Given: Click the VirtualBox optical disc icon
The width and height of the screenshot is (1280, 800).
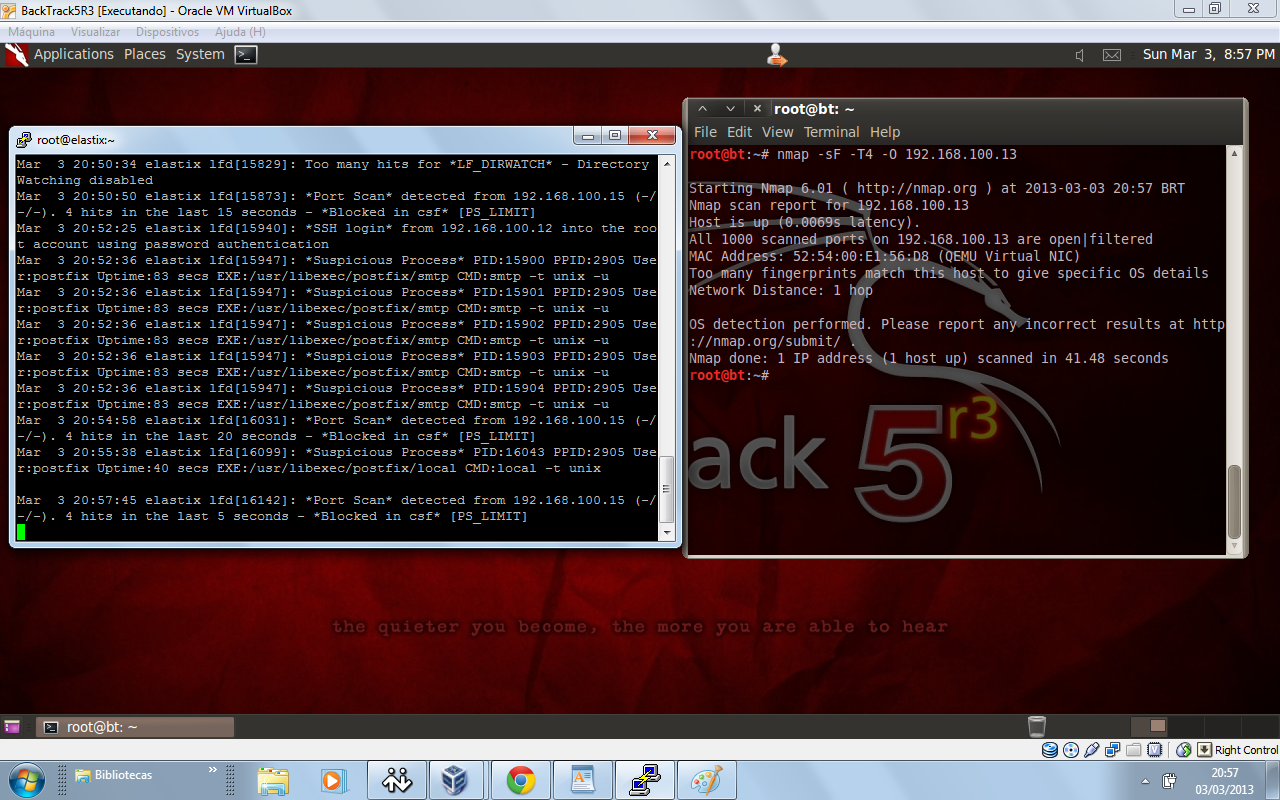Looking at the screenshot, I should [1071, 750].
